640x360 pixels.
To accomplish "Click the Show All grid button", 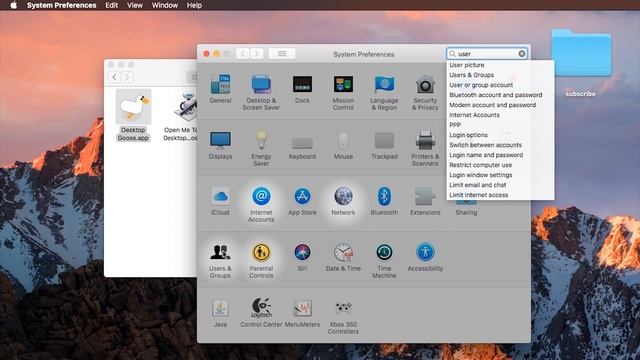I will [282, 54].
